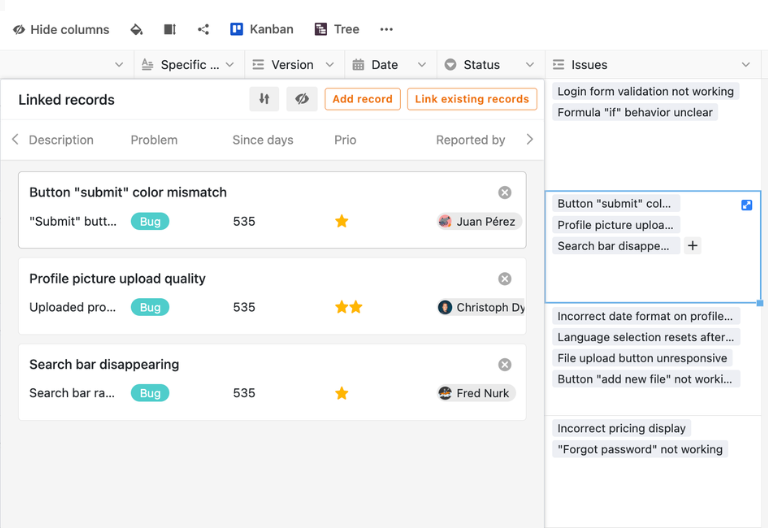
Task: Open Button "add new file" not worki... link
Action: [x=646, y=379]
